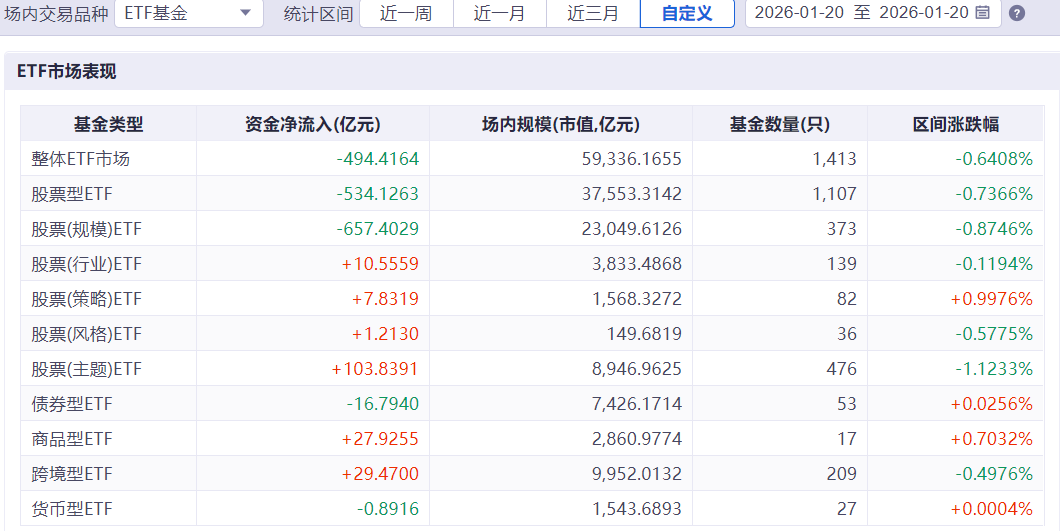Click net inflow value +27.9255

coord(380,439)
